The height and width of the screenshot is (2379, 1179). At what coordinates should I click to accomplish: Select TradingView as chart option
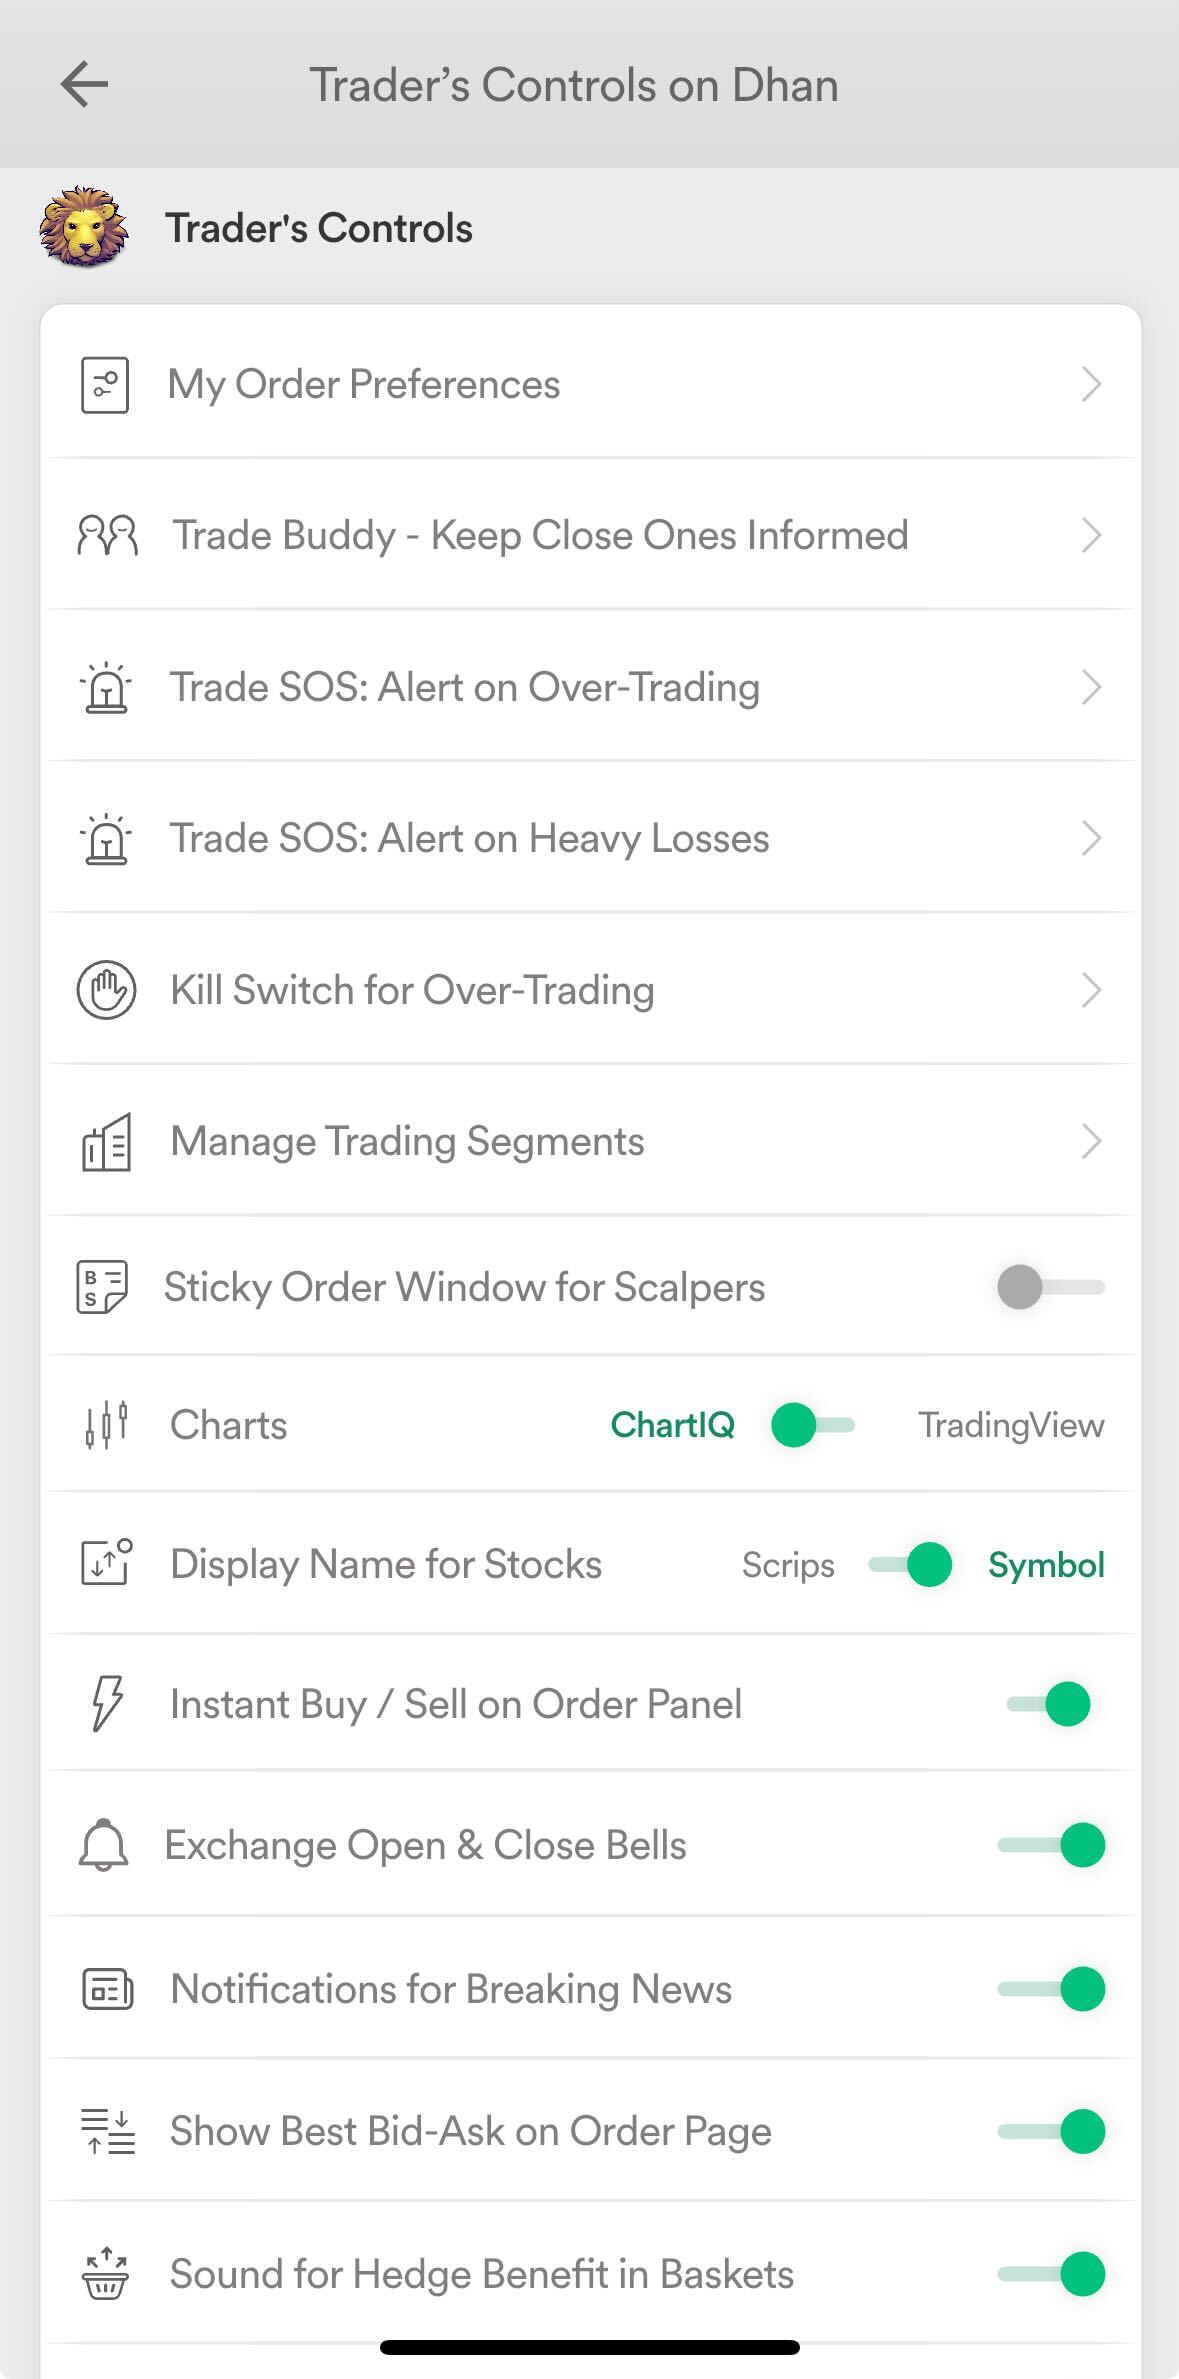1011,1425
